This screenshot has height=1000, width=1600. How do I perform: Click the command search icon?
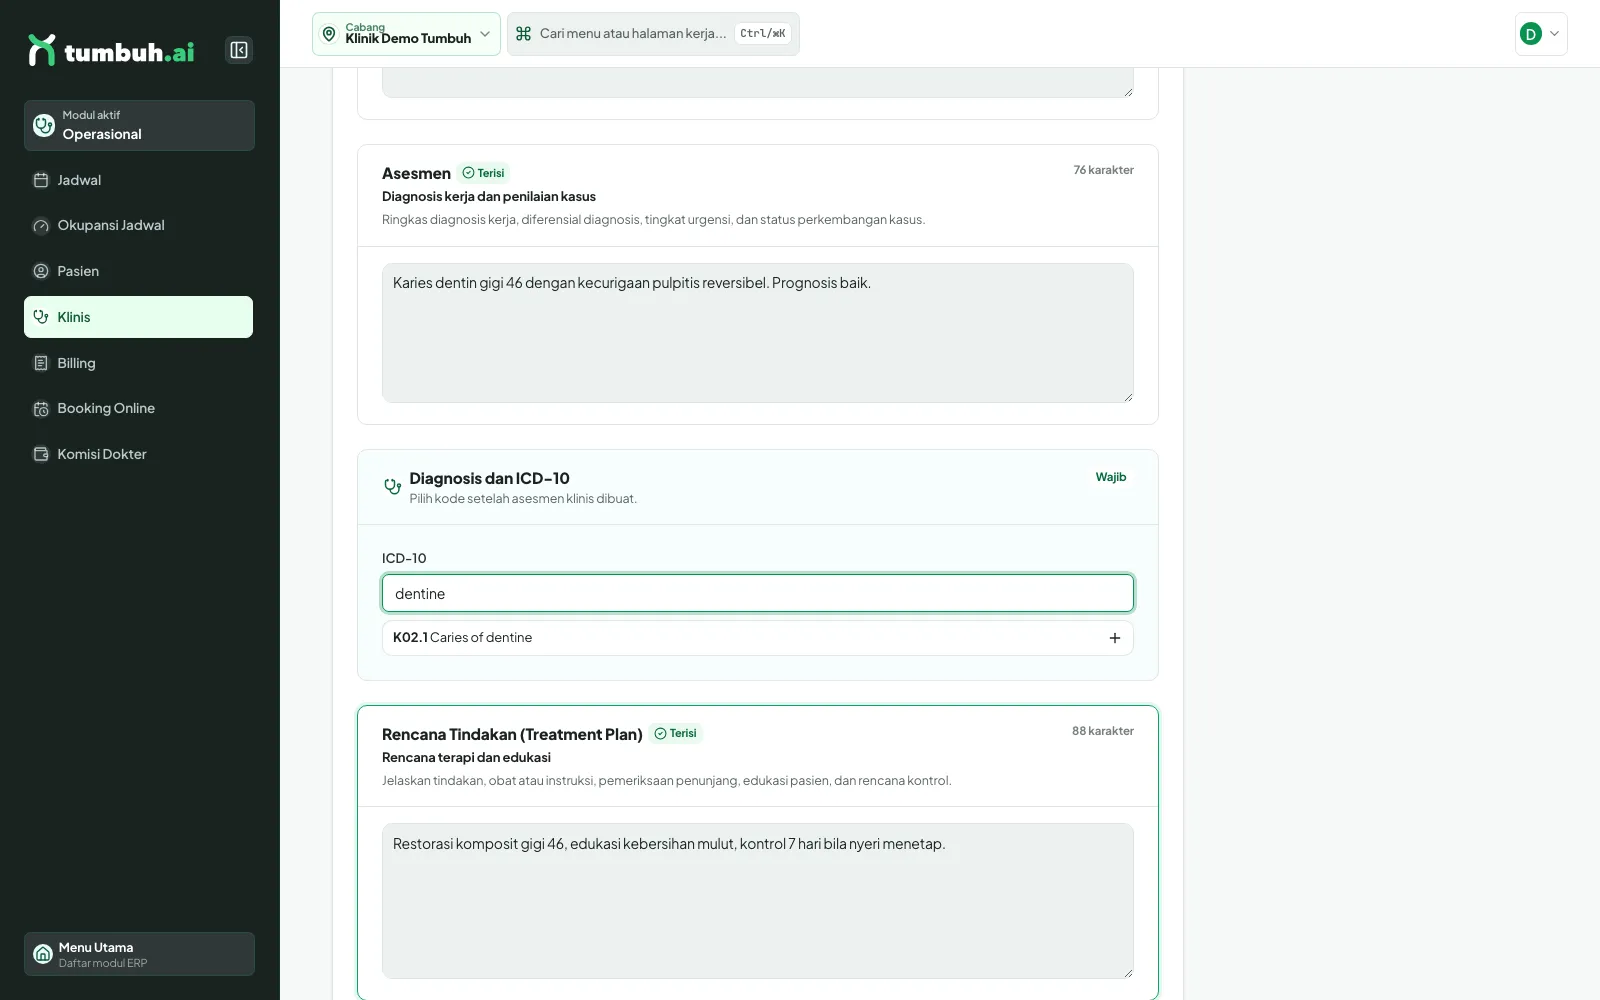(x=523, y=34)
